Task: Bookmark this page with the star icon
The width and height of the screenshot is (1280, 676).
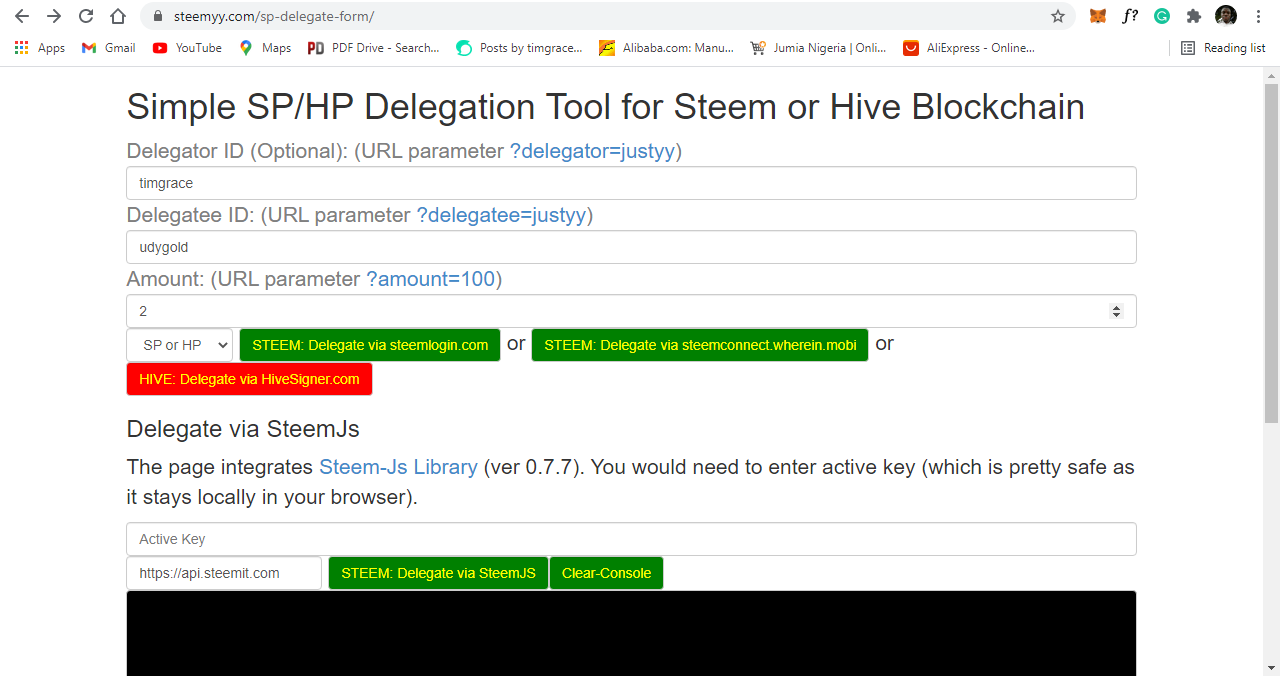Action: [1058, 16]
